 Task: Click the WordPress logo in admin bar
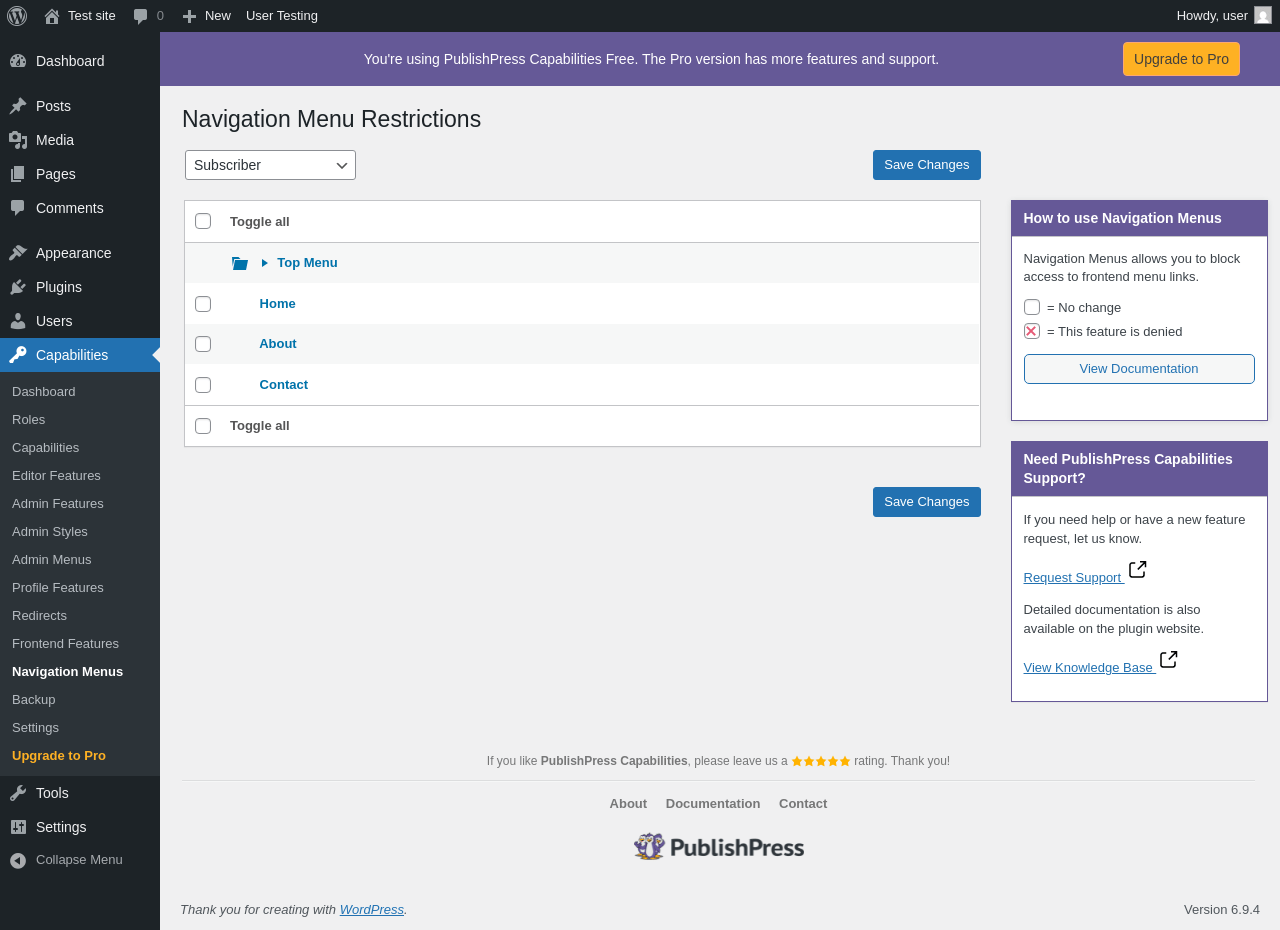click(17, 16)
